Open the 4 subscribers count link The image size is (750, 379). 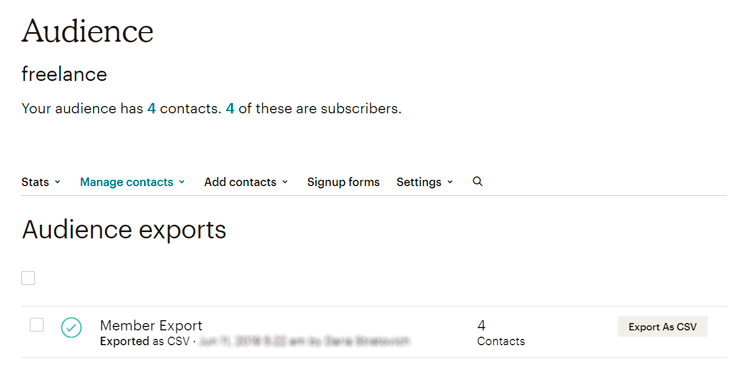click(x=230, y=109)
